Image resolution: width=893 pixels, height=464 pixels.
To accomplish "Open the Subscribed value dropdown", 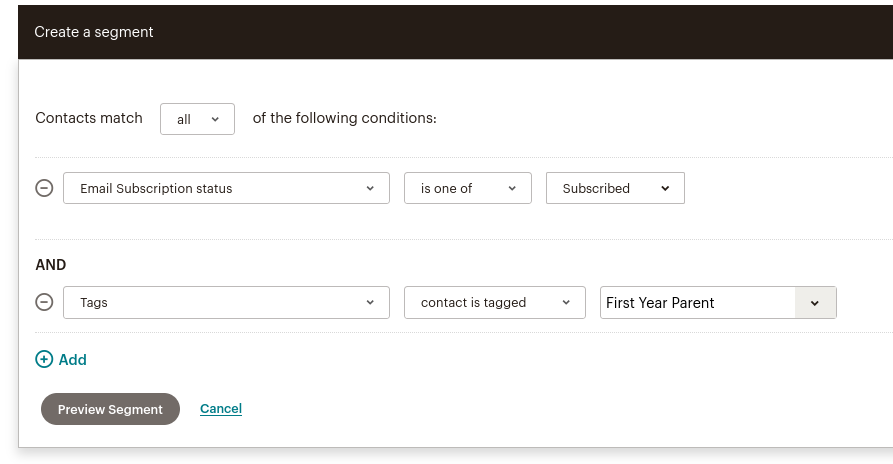I will click(x=615, y=188).
